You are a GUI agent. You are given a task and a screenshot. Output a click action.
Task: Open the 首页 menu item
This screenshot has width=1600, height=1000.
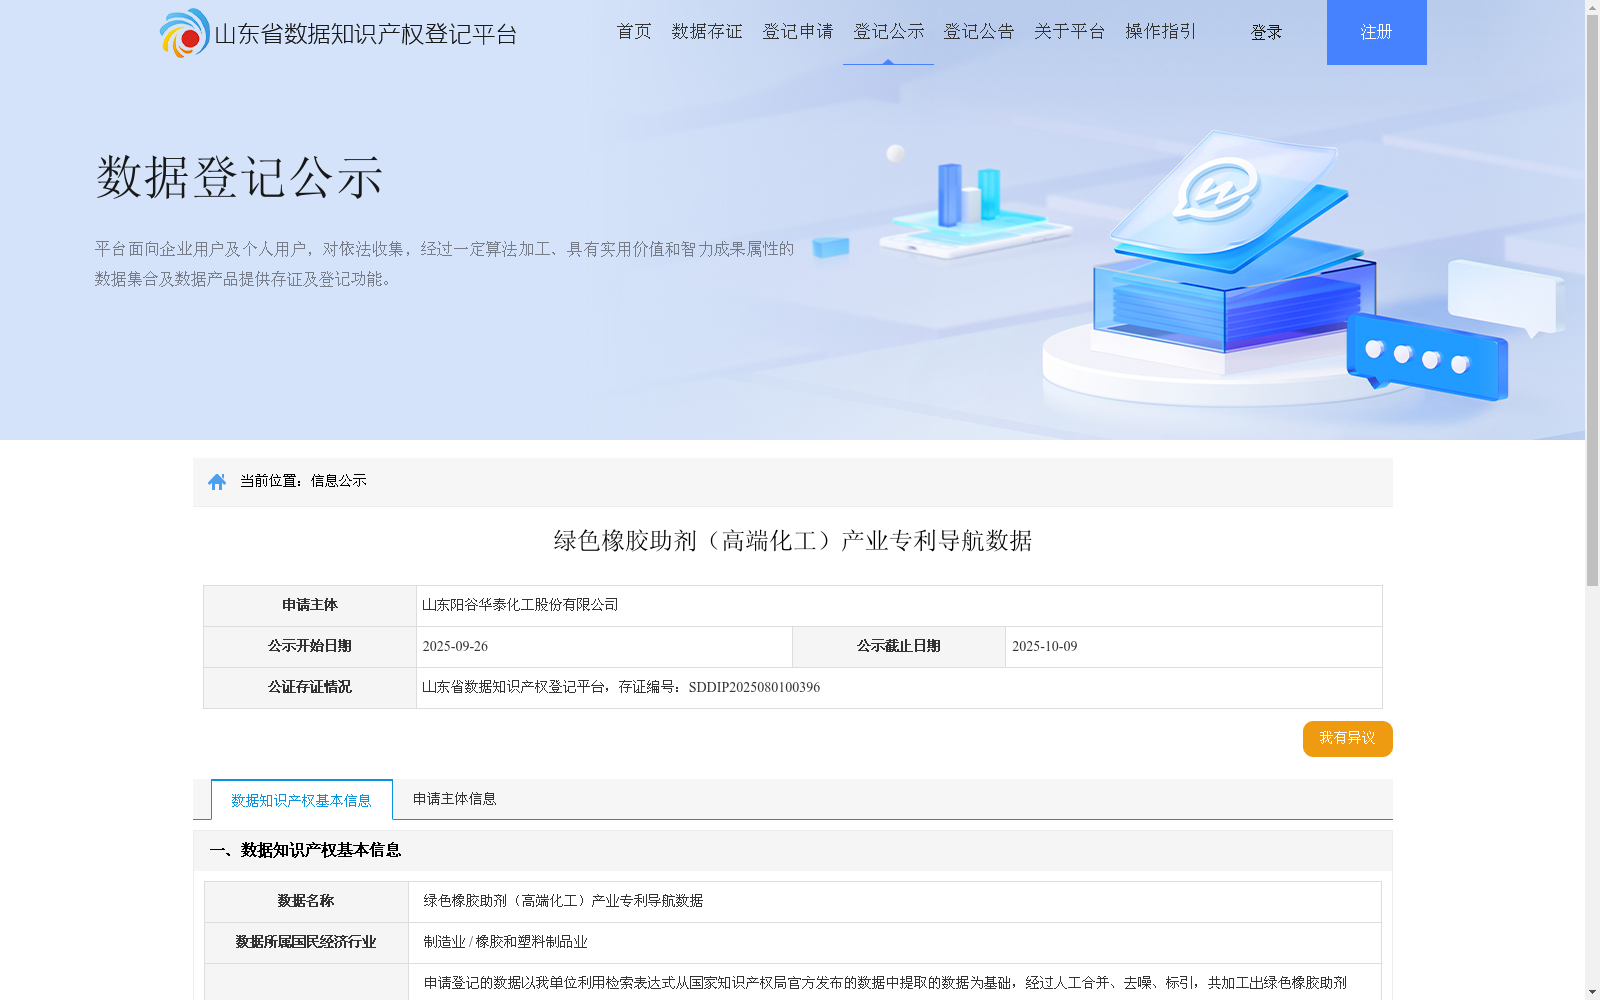634,32
